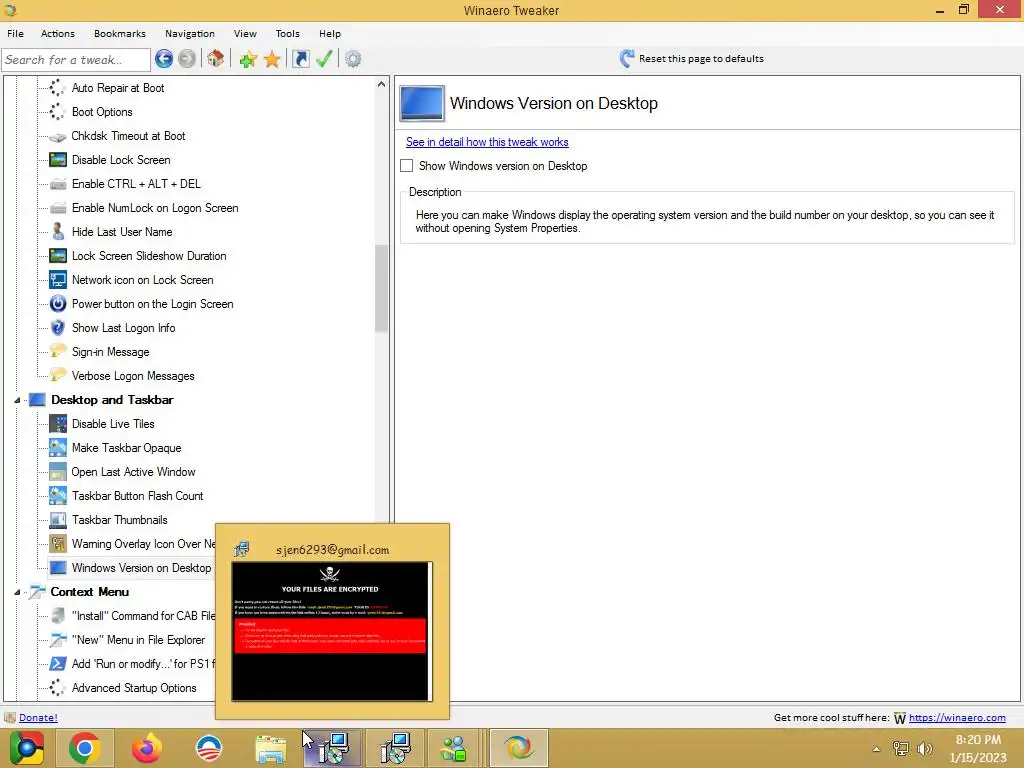The height and width of the screenshot is (768, 1024).
Task: Select 'Advanced Startup Options' tree item
Action: click(x=134, y=688)
